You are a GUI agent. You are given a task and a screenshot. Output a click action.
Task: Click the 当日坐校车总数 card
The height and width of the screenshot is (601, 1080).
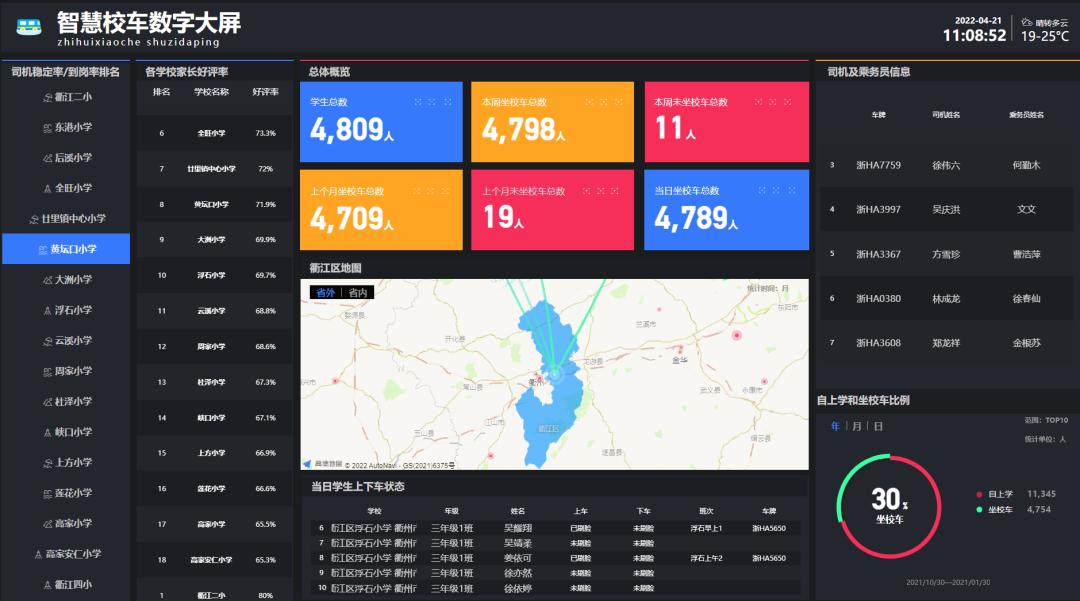(x=726, y=210)
